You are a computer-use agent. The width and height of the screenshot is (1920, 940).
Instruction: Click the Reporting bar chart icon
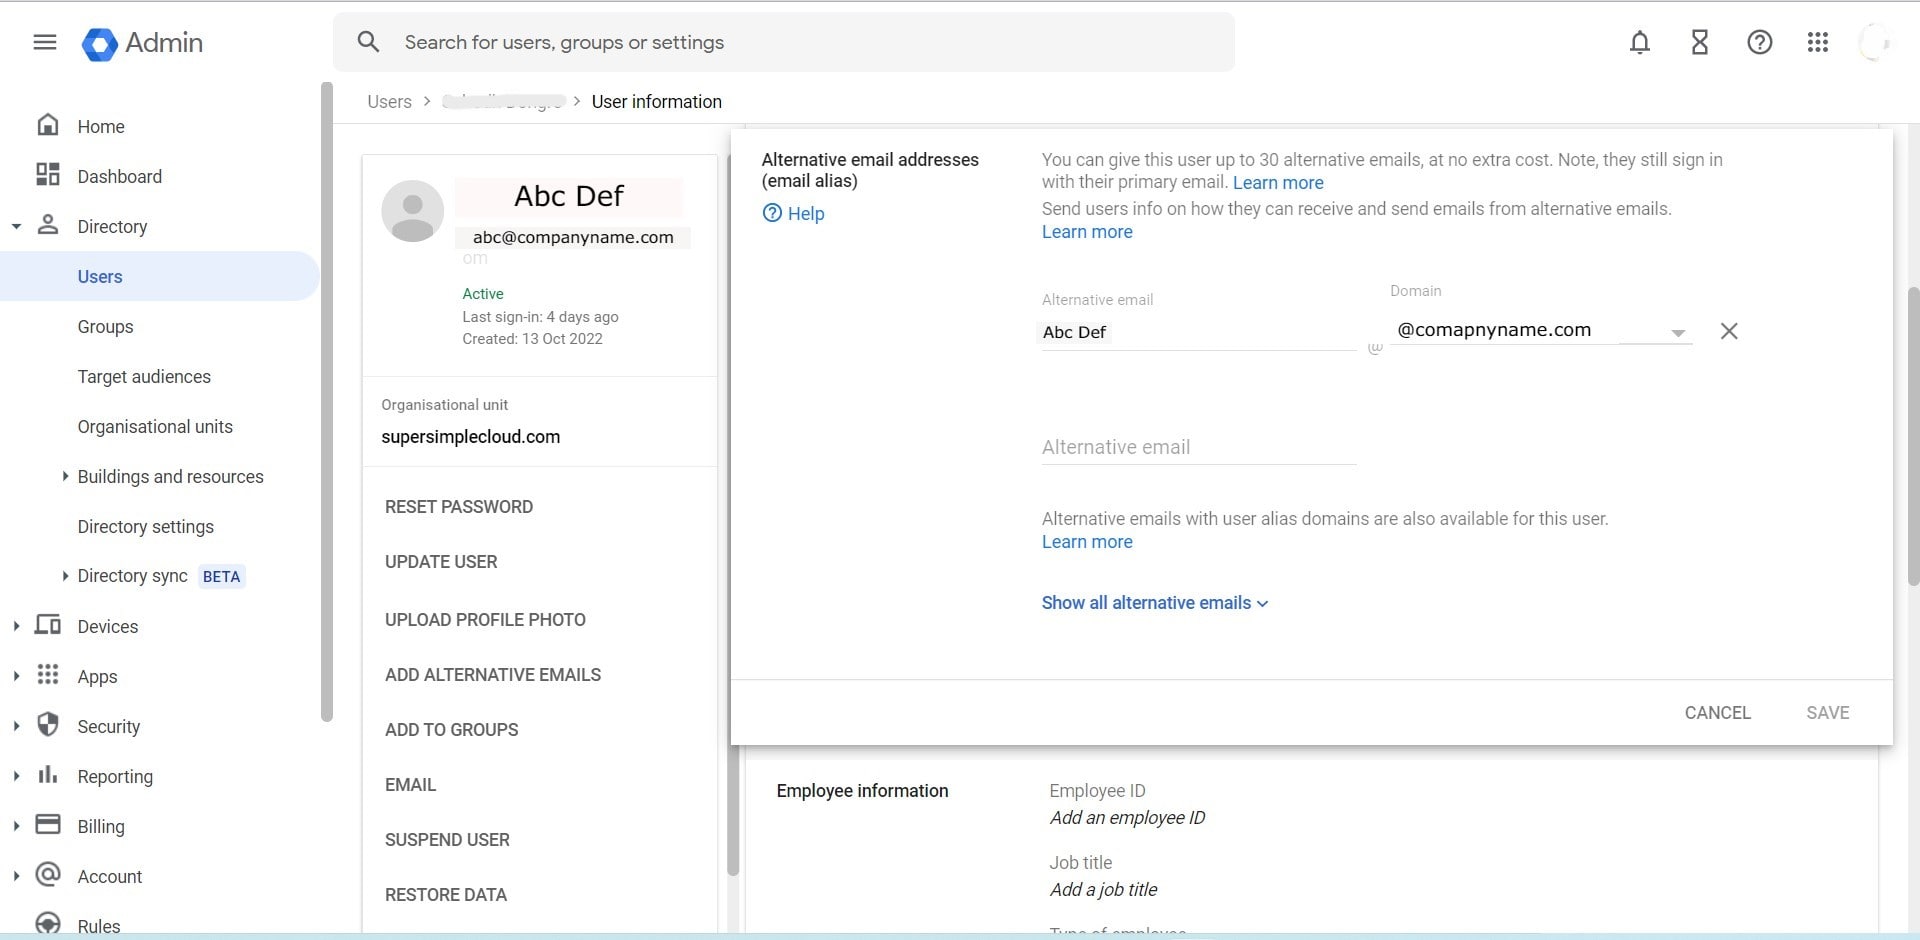[47, 775]
